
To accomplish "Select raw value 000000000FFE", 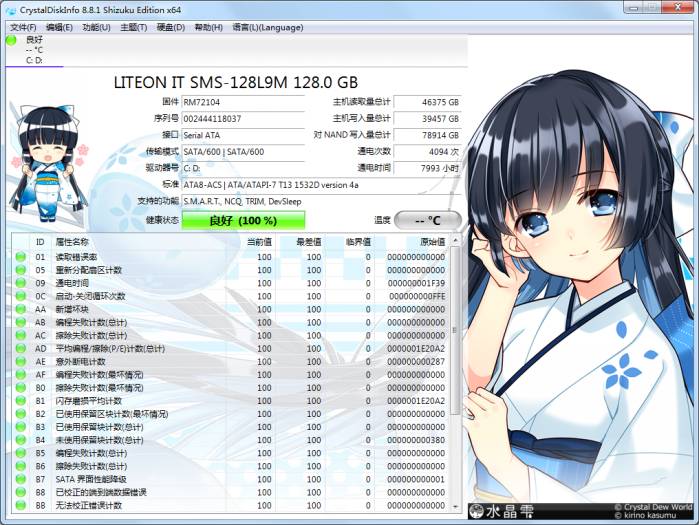I will 417,296.
